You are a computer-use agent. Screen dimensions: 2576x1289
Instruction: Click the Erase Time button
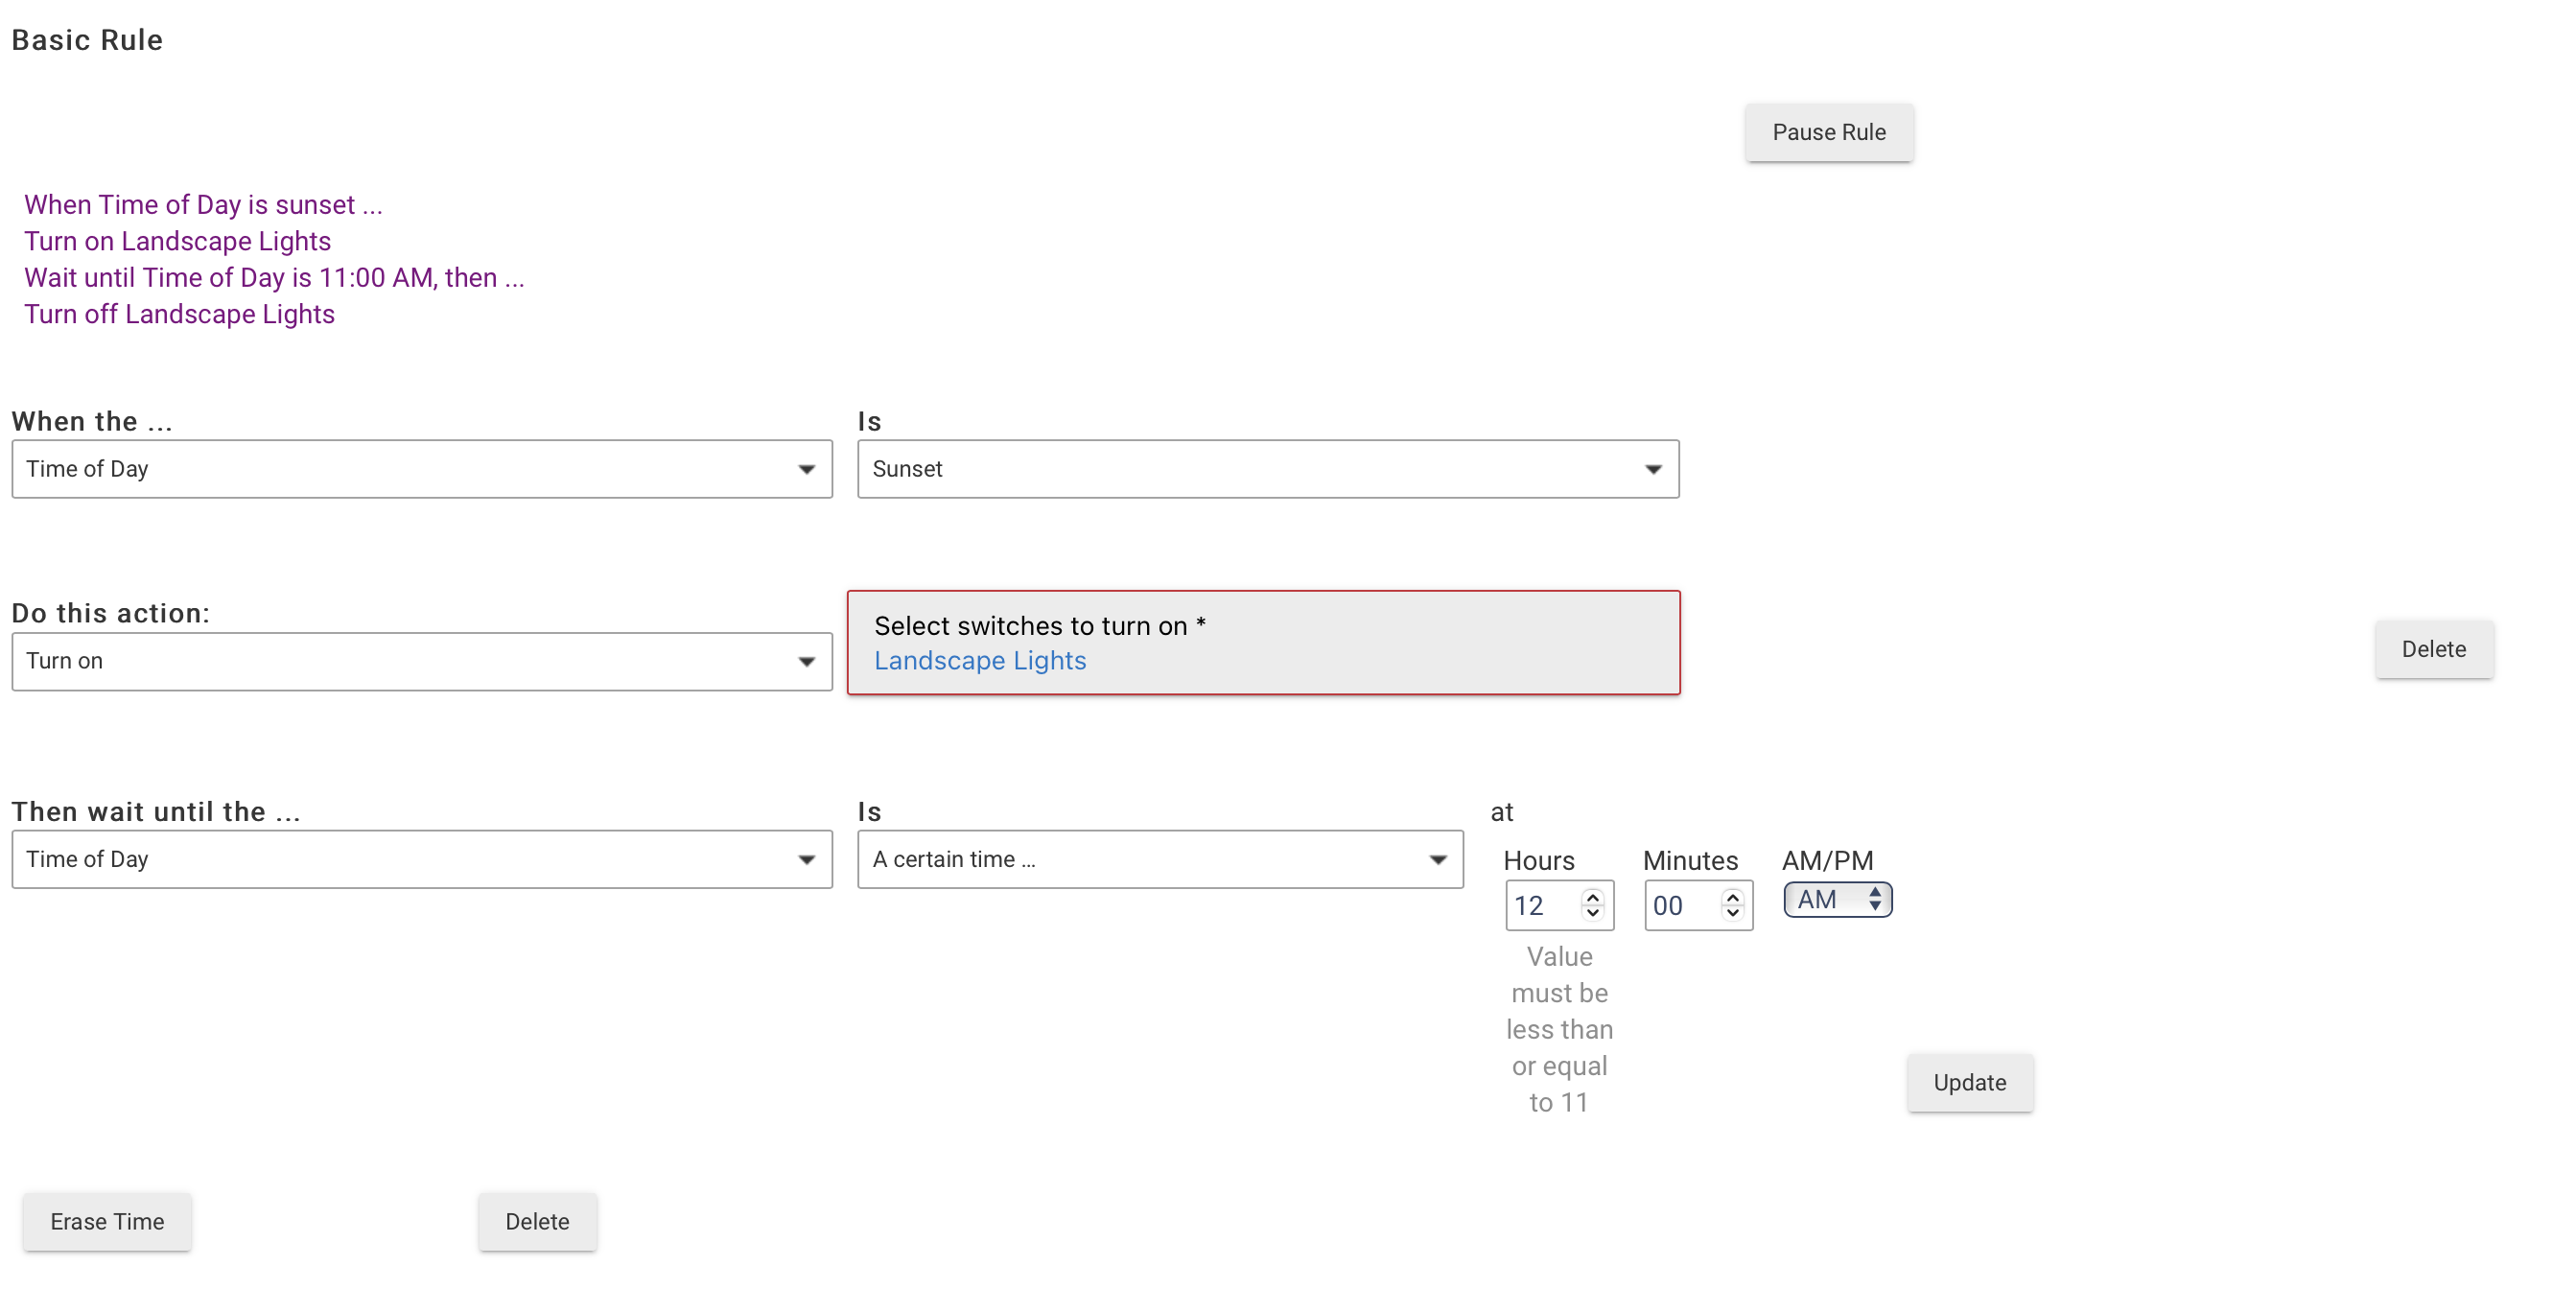pyautogui.click(x=107, y=1221)
